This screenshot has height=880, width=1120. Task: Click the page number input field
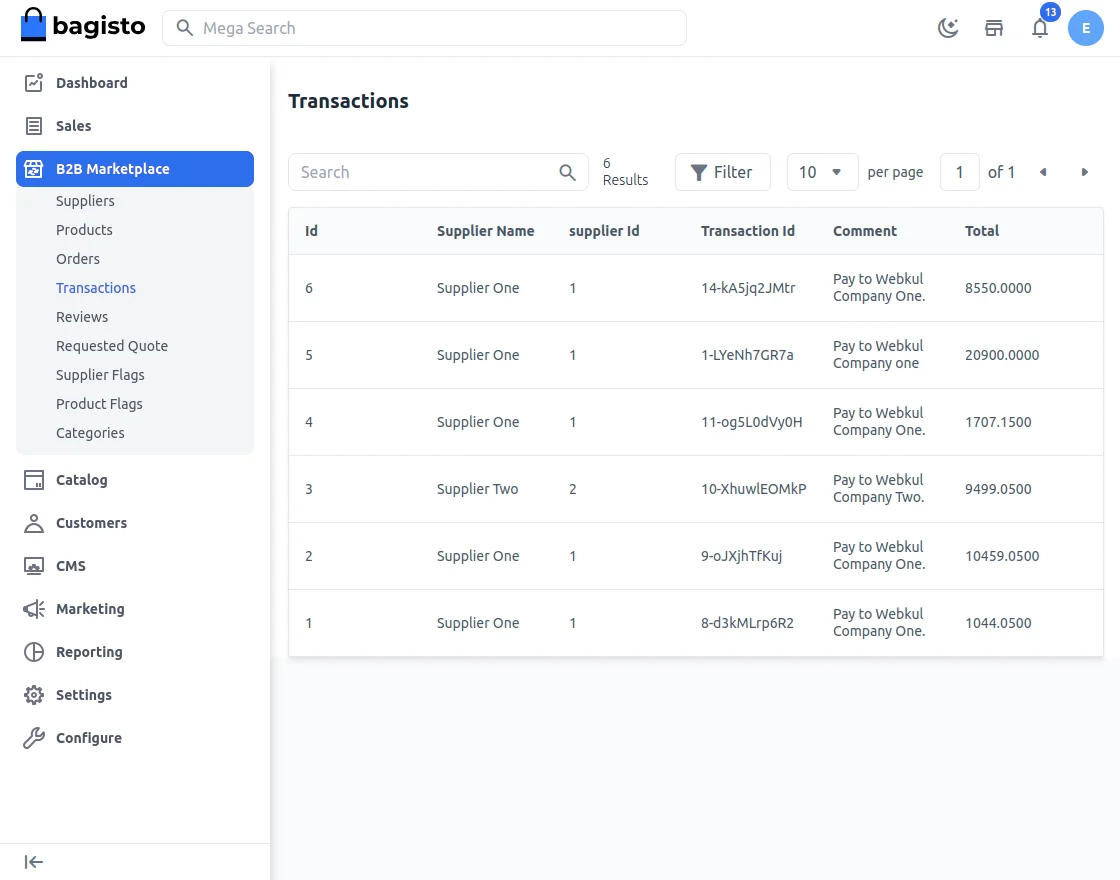(959, 172)
